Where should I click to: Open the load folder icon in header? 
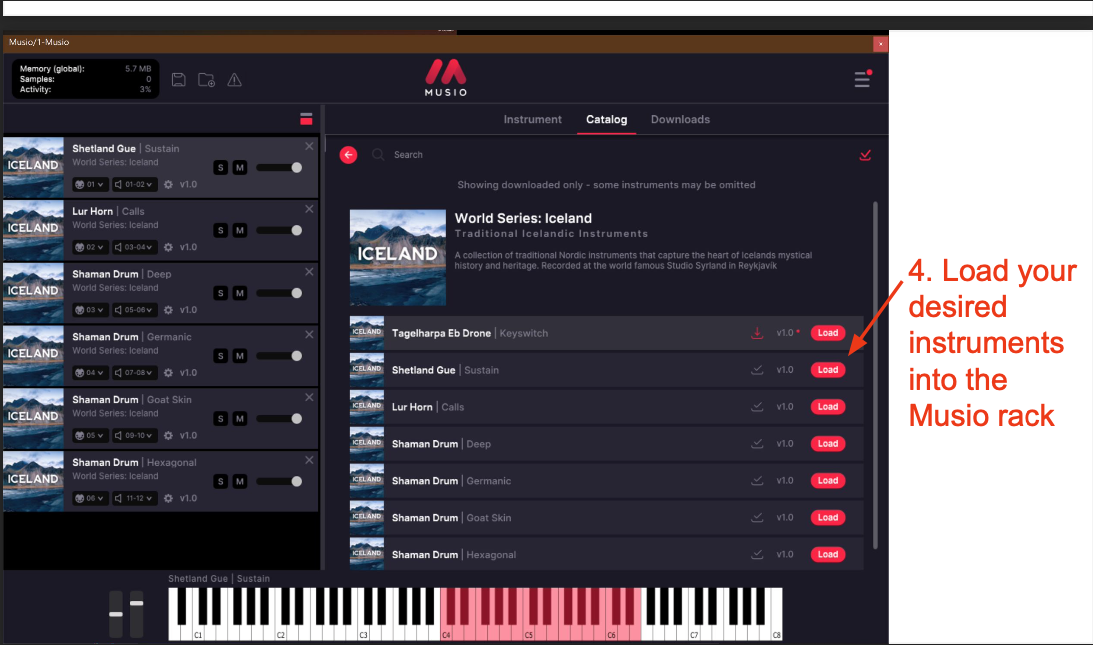point(206,79)
